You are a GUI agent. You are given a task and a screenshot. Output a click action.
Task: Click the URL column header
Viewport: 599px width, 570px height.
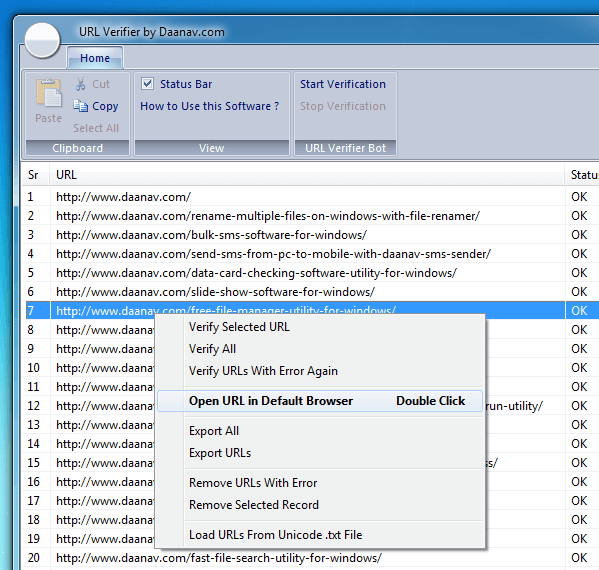click(307, 175)
